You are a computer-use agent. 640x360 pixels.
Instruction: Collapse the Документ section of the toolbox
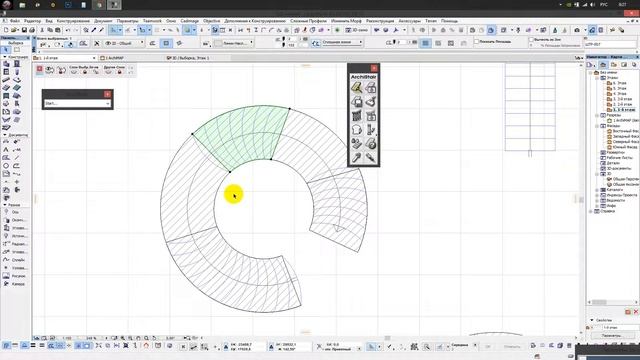(x=4, y=135)
